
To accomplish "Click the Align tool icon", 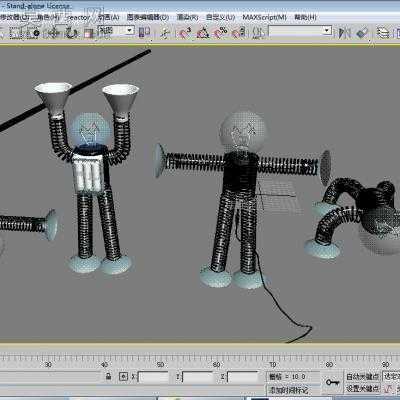I will pyautogui.click(x=362, y=33).
